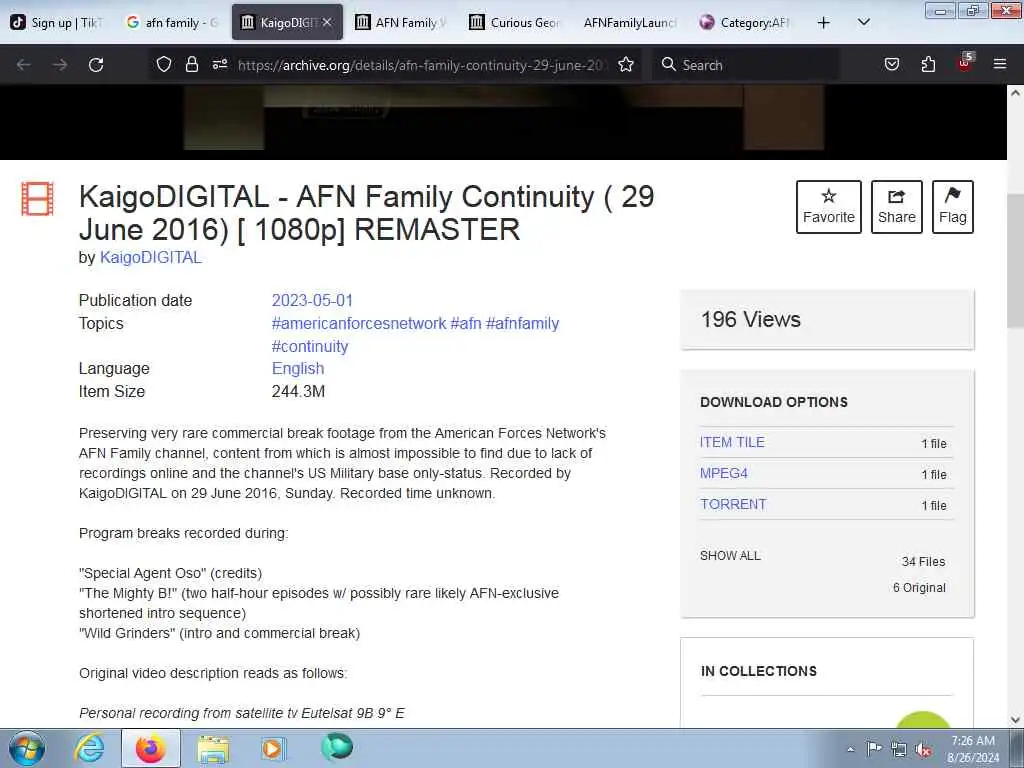This screenshot has height=768, width=1024.
Task: Click the Share button
Action: click(897, 207)
